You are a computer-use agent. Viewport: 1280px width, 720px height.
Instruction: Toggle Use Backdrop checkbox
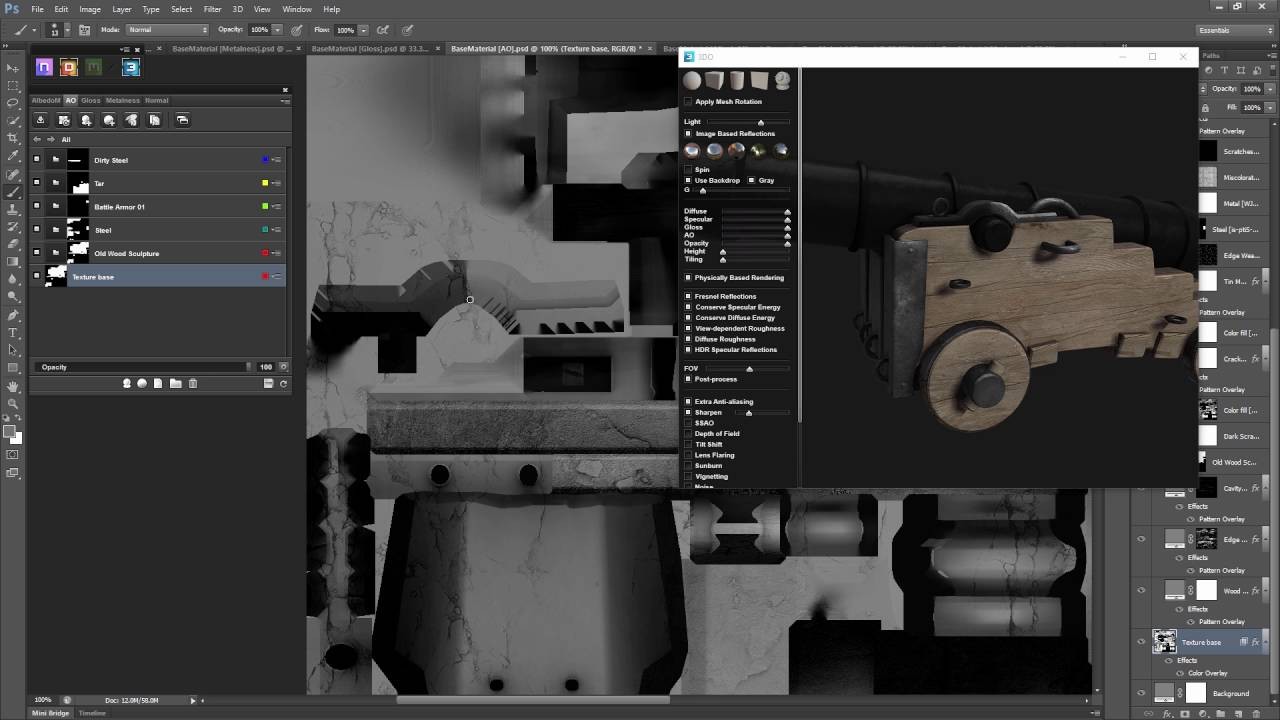(688, 180)
